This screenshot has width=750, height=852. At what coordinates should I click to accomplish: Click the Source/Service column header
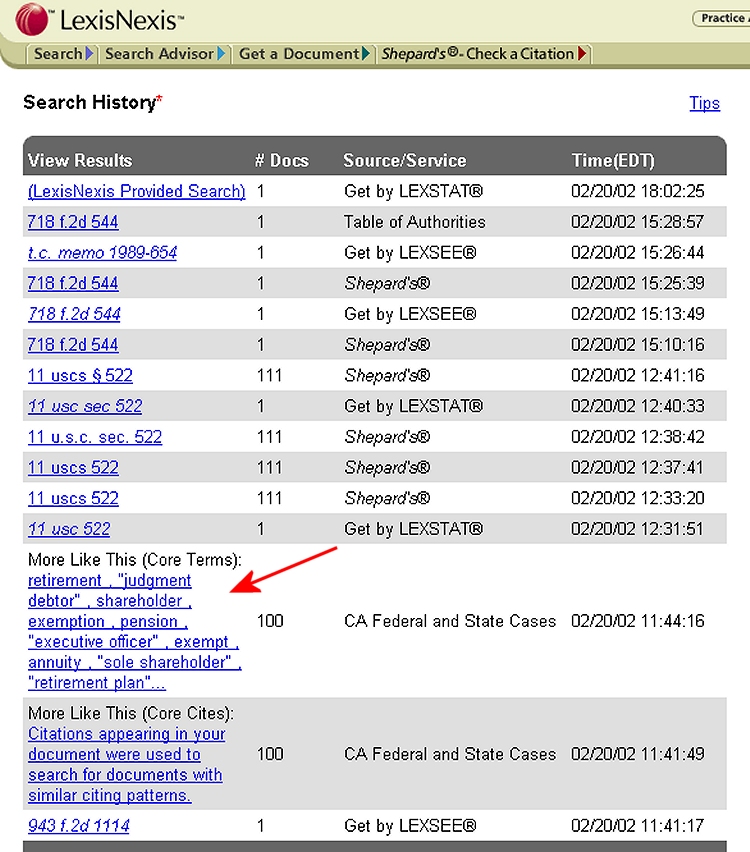point(404,160)
